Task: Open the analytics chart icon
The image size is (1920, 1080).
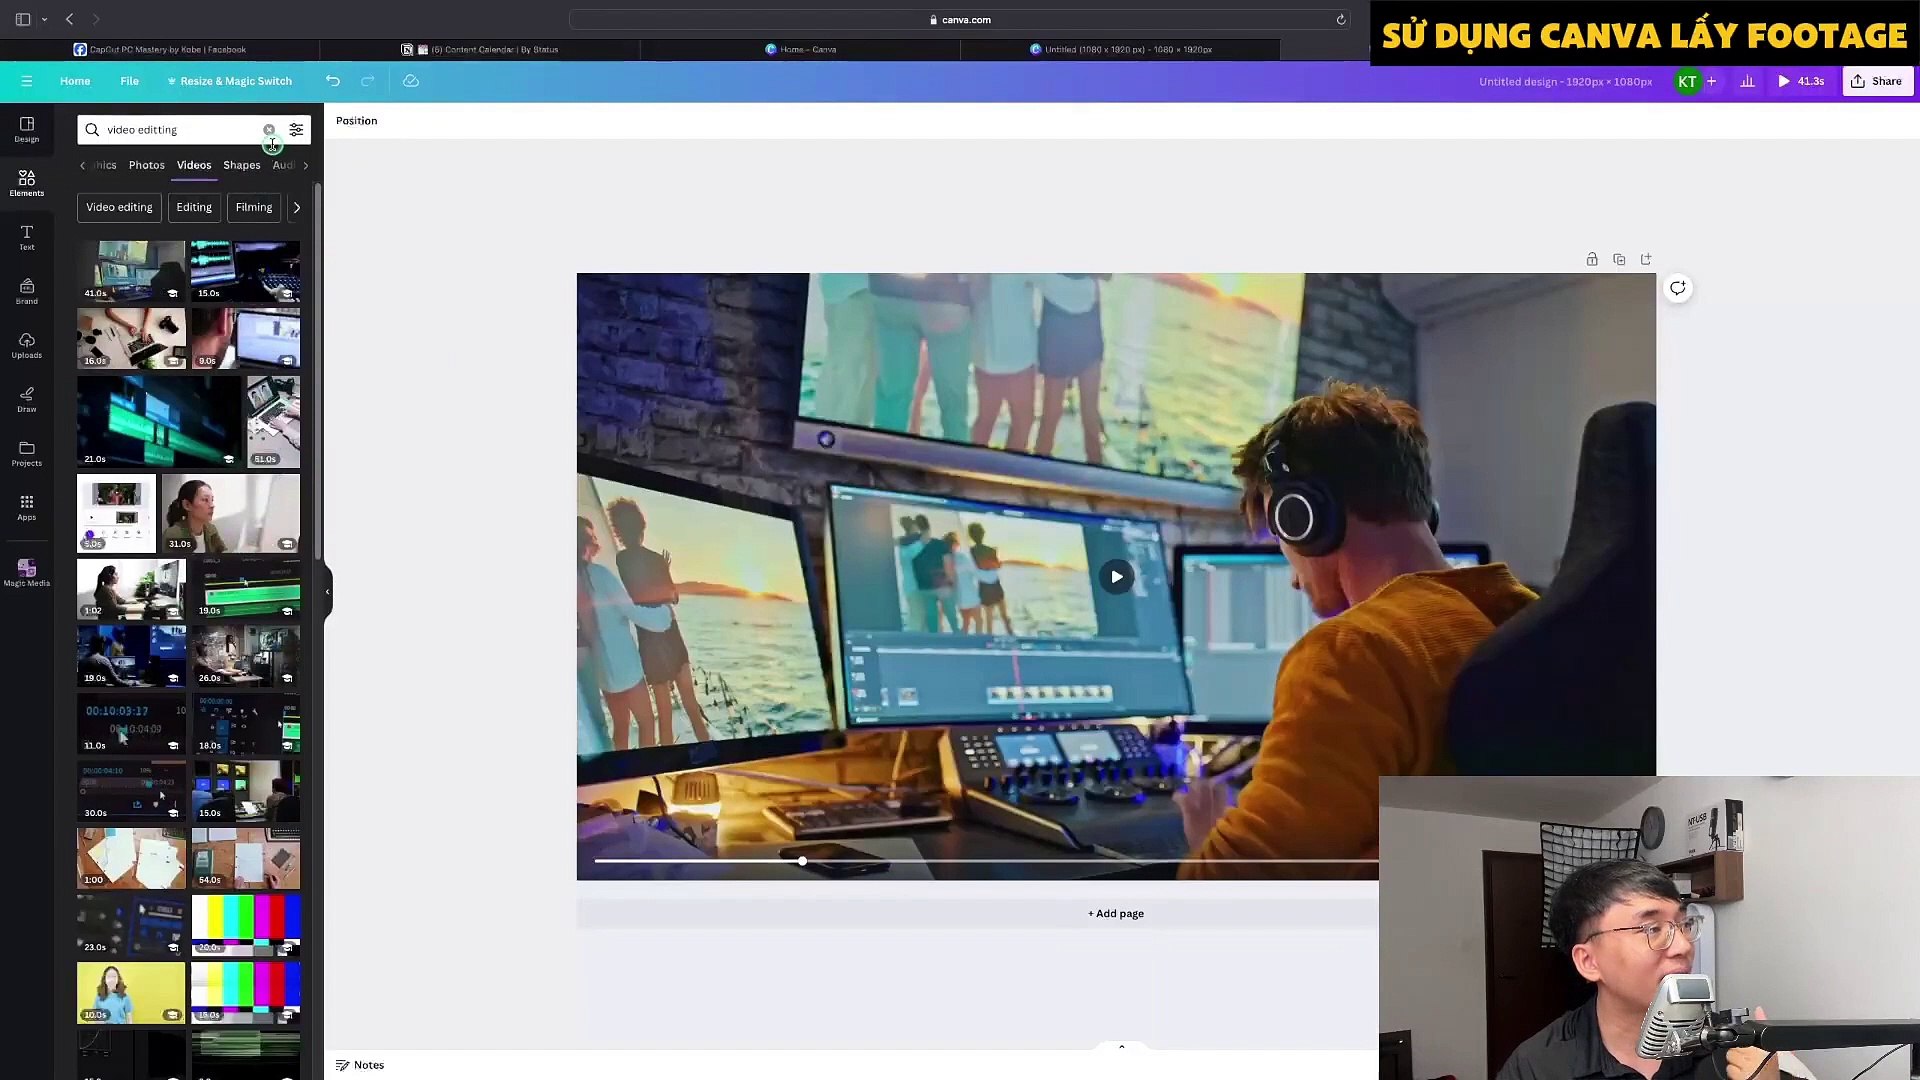Action: (x=1747, y=81)
